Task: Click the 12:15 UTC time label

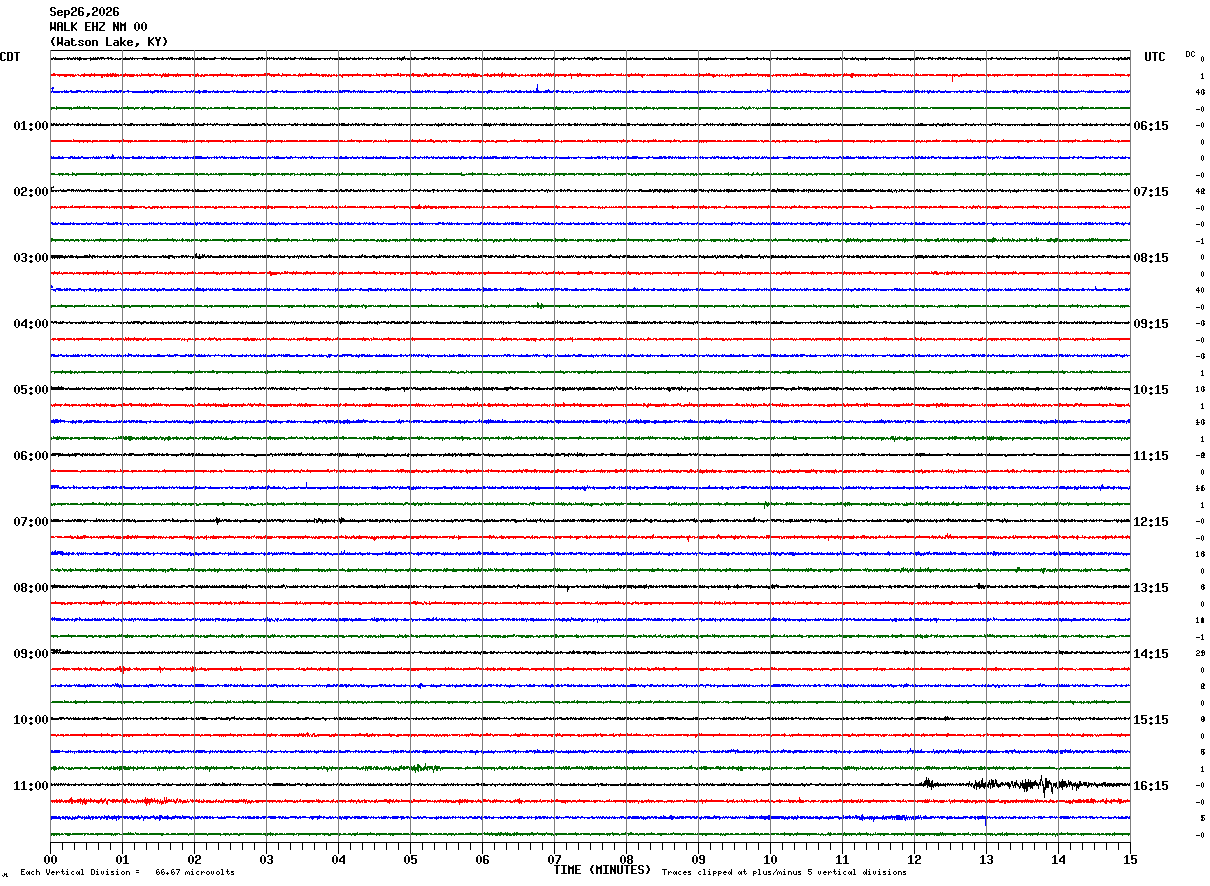Action: point(1150,522)
